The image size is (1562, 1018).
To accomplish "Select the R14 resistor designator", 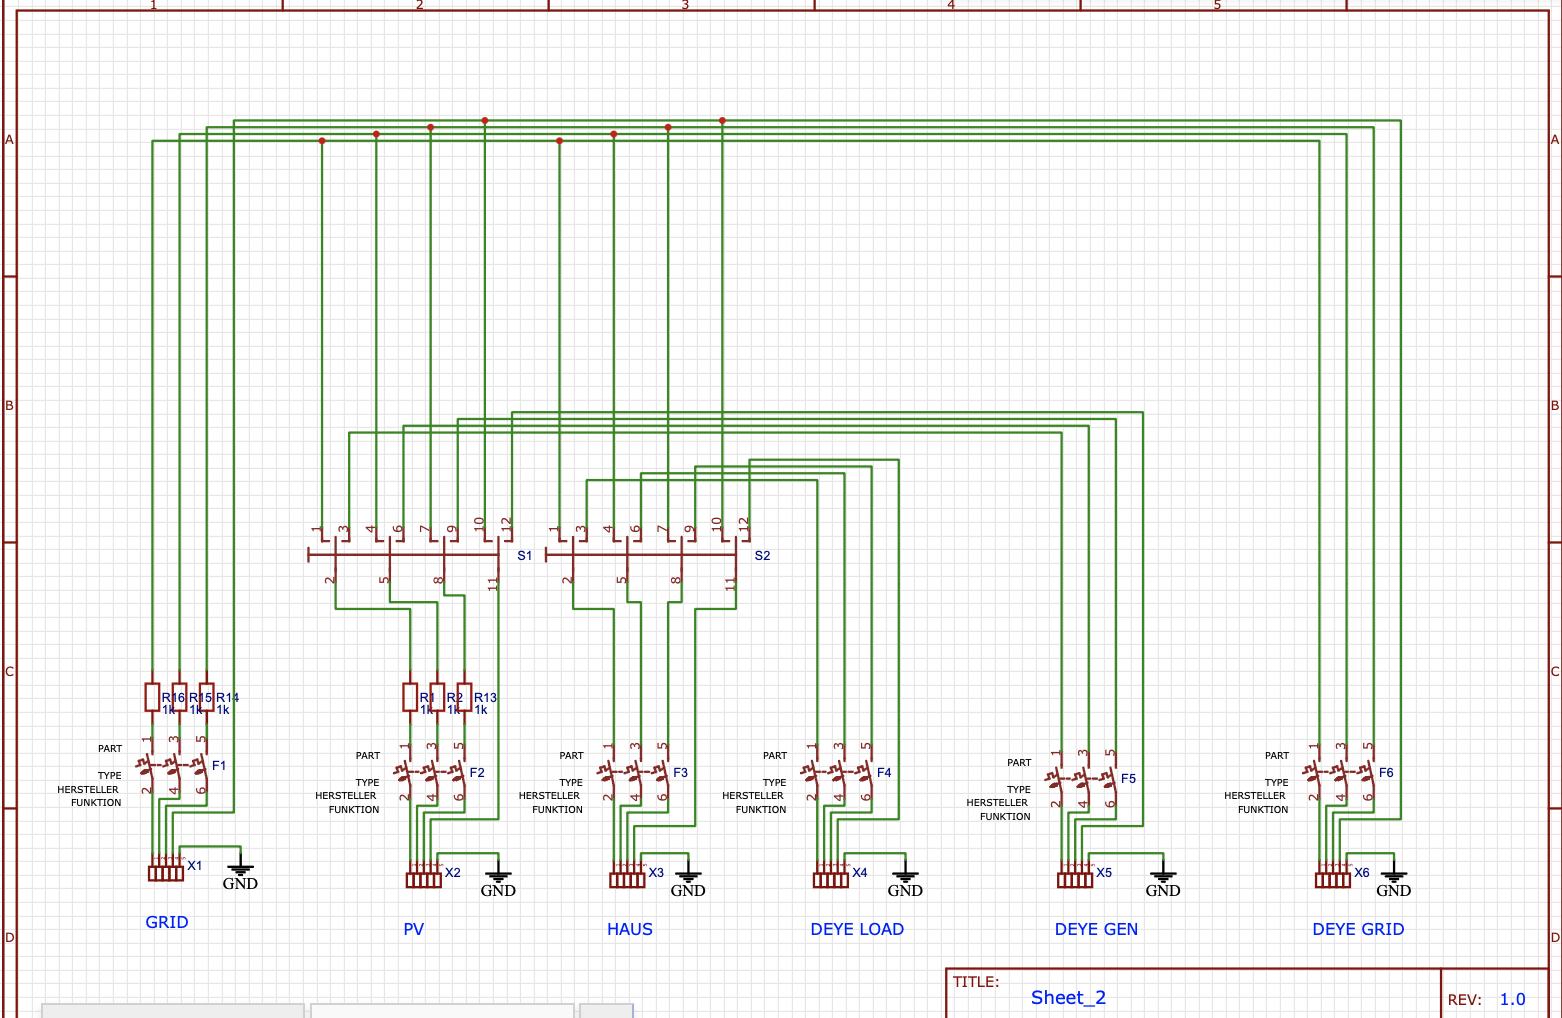I will point(227,698).
